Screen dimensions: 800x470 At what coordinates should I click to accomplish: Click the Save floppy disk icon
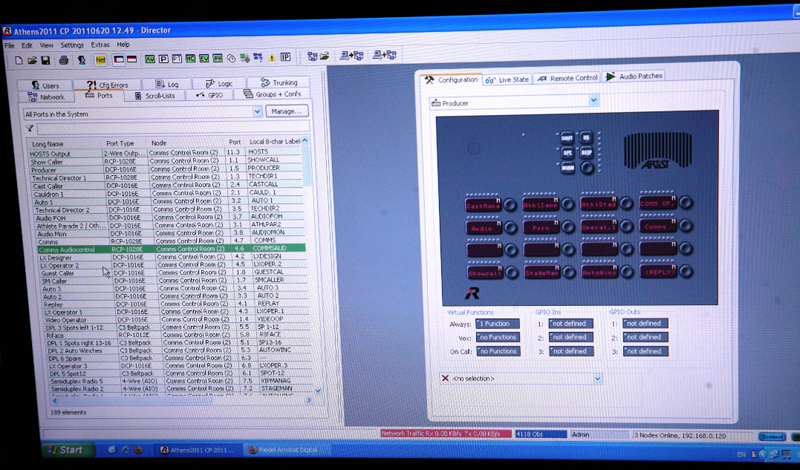(x=45, y=60)
